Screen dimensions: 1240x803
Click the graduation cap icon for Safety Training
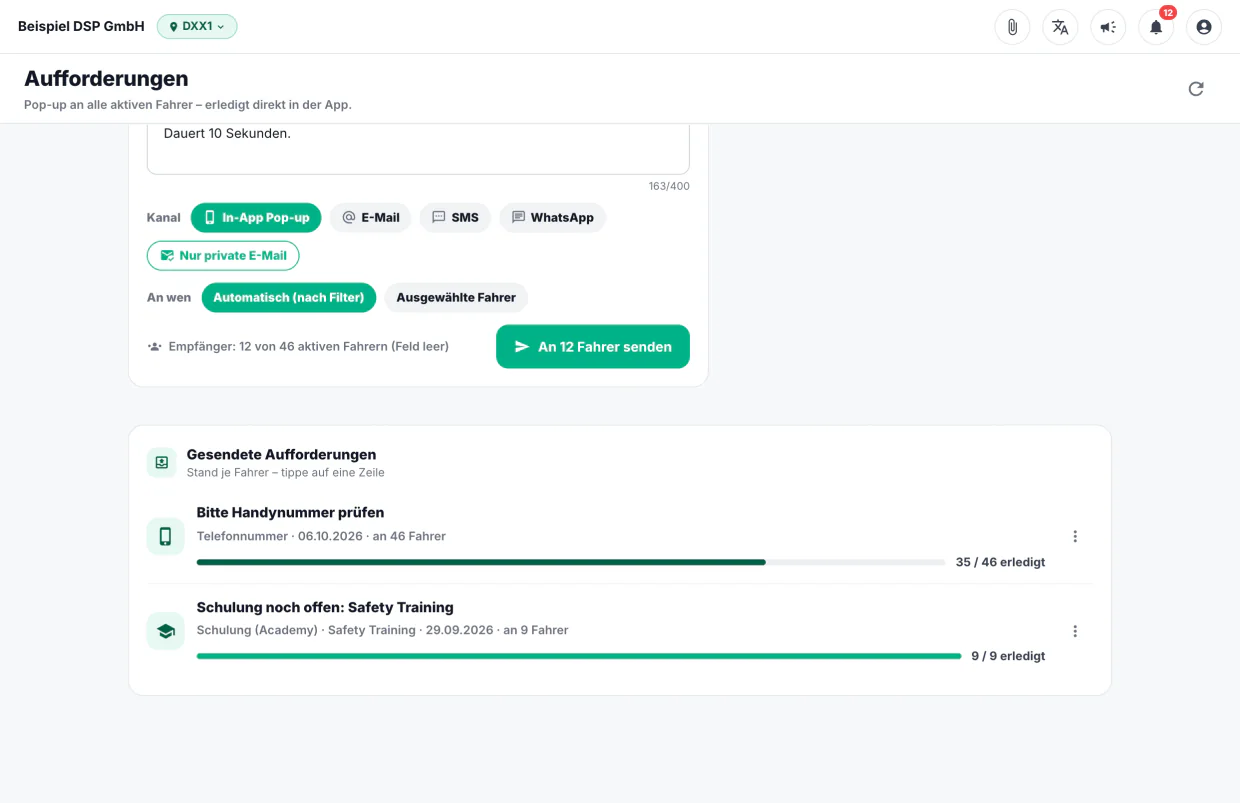(x=166, y=631)
